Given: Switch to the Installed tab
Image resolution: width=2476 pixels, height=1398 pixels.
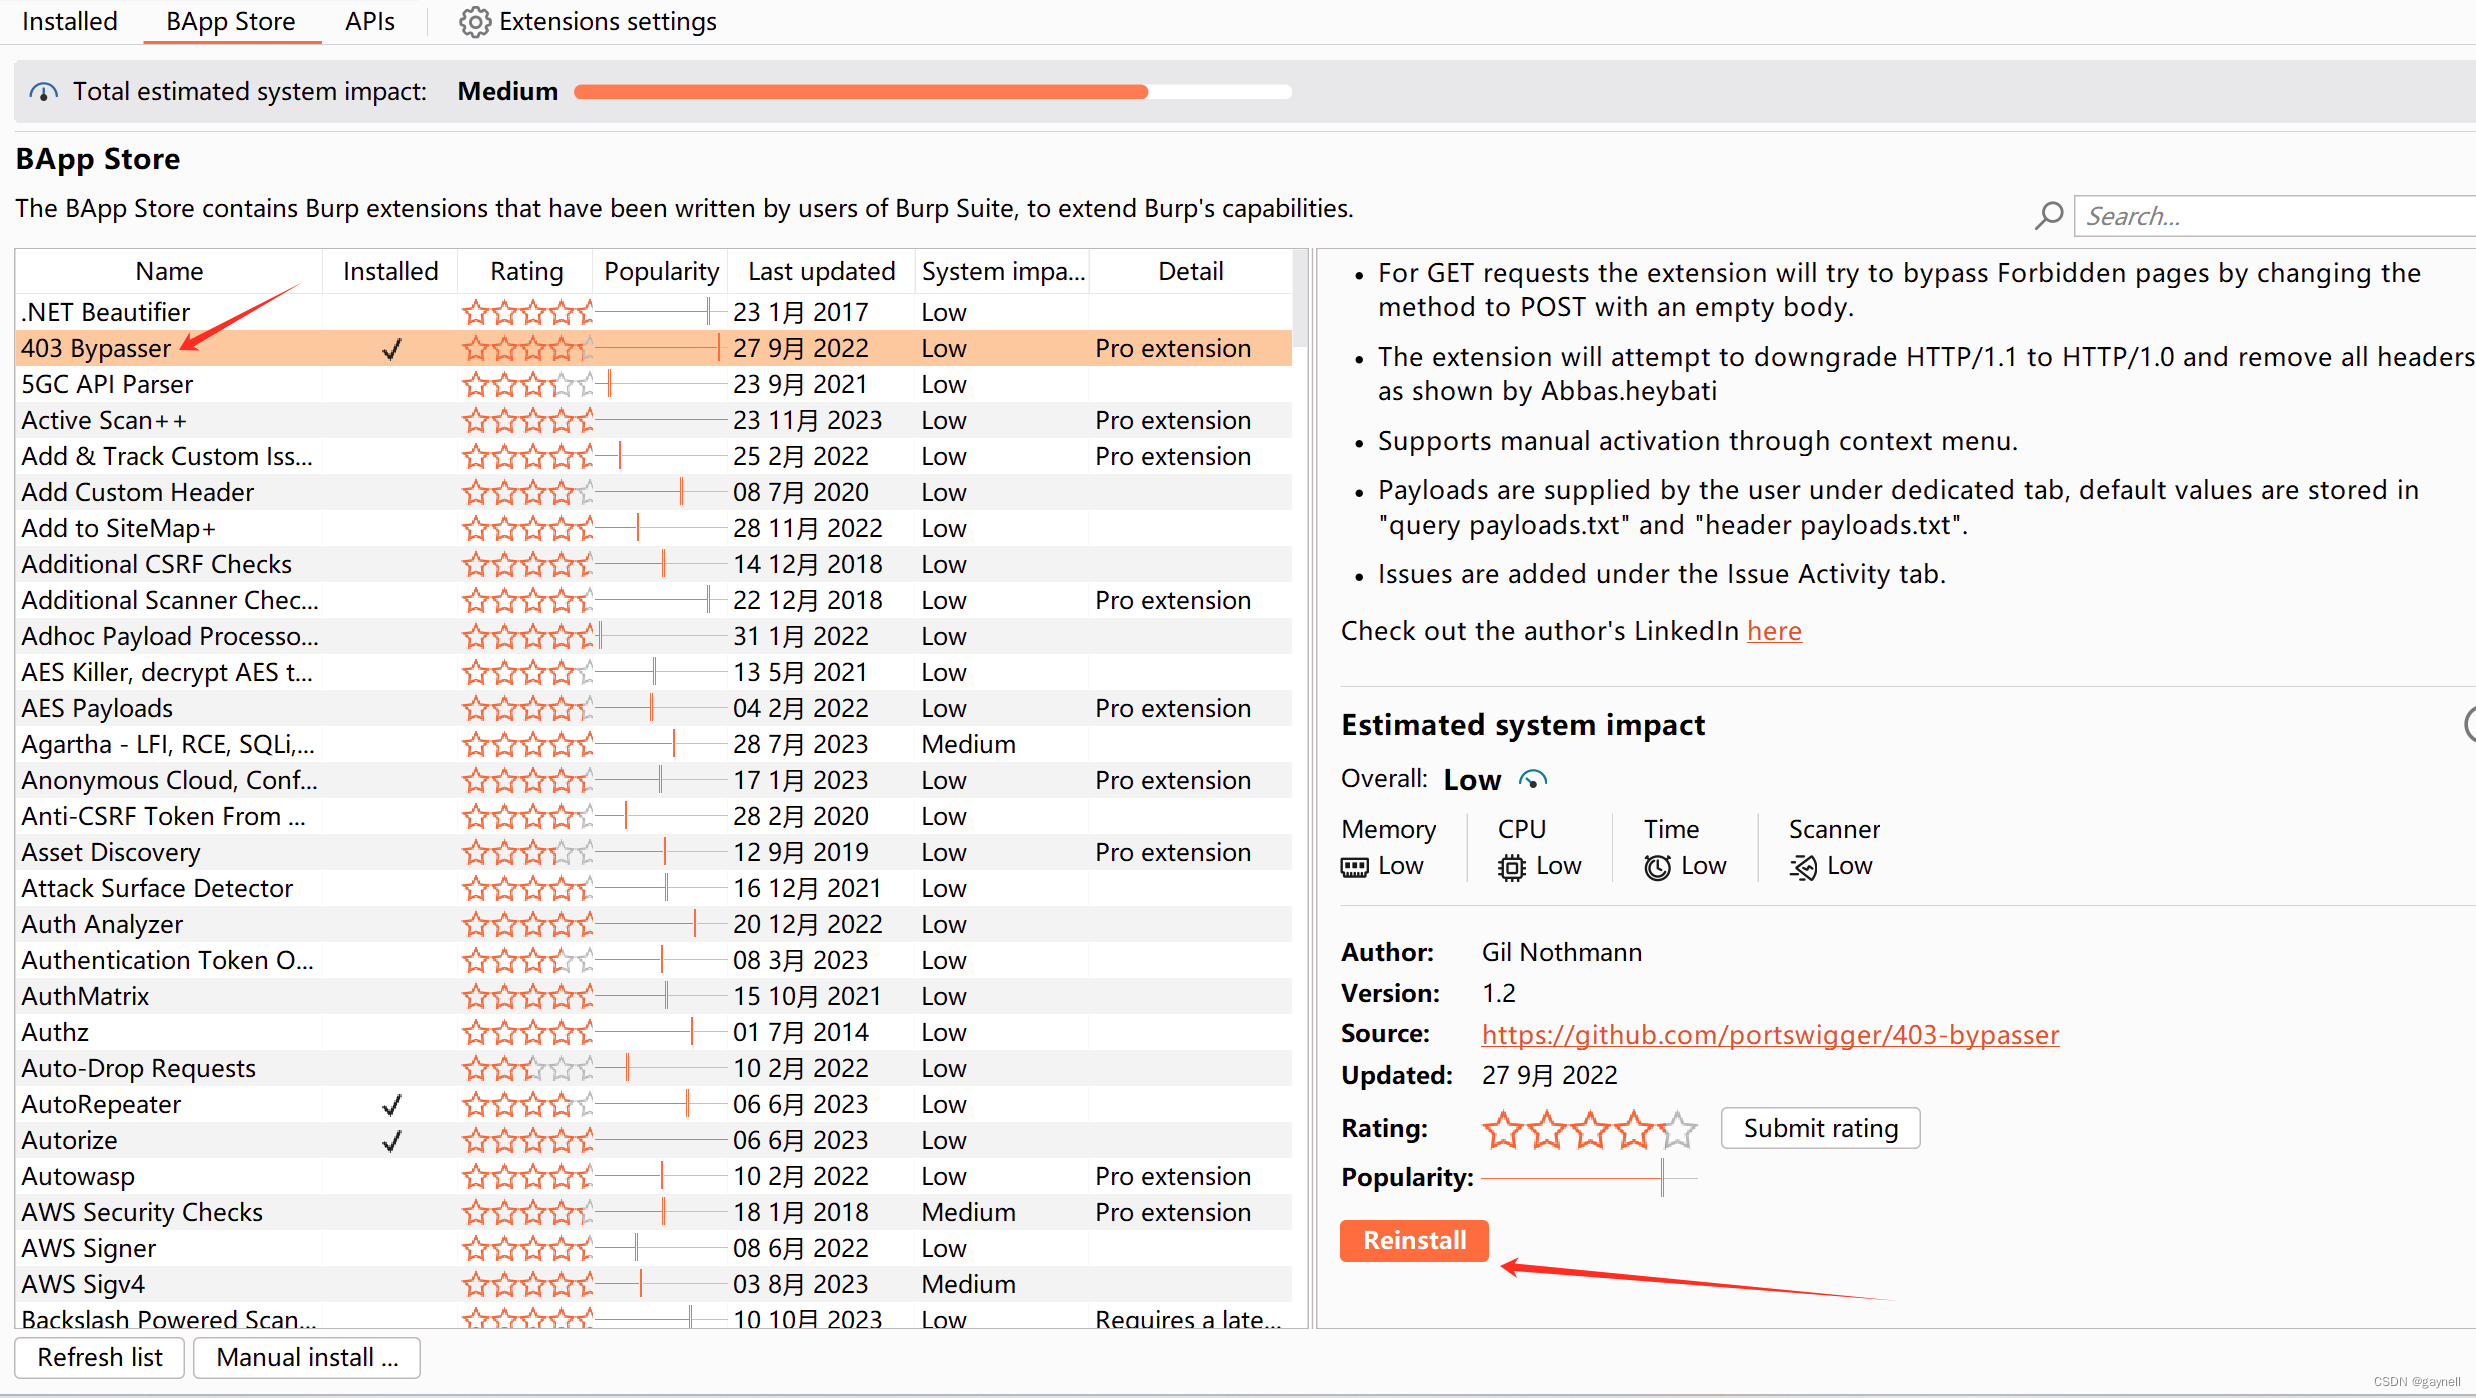Looking at the screenshot, I should pyautogui.click(x=70, y=22).
